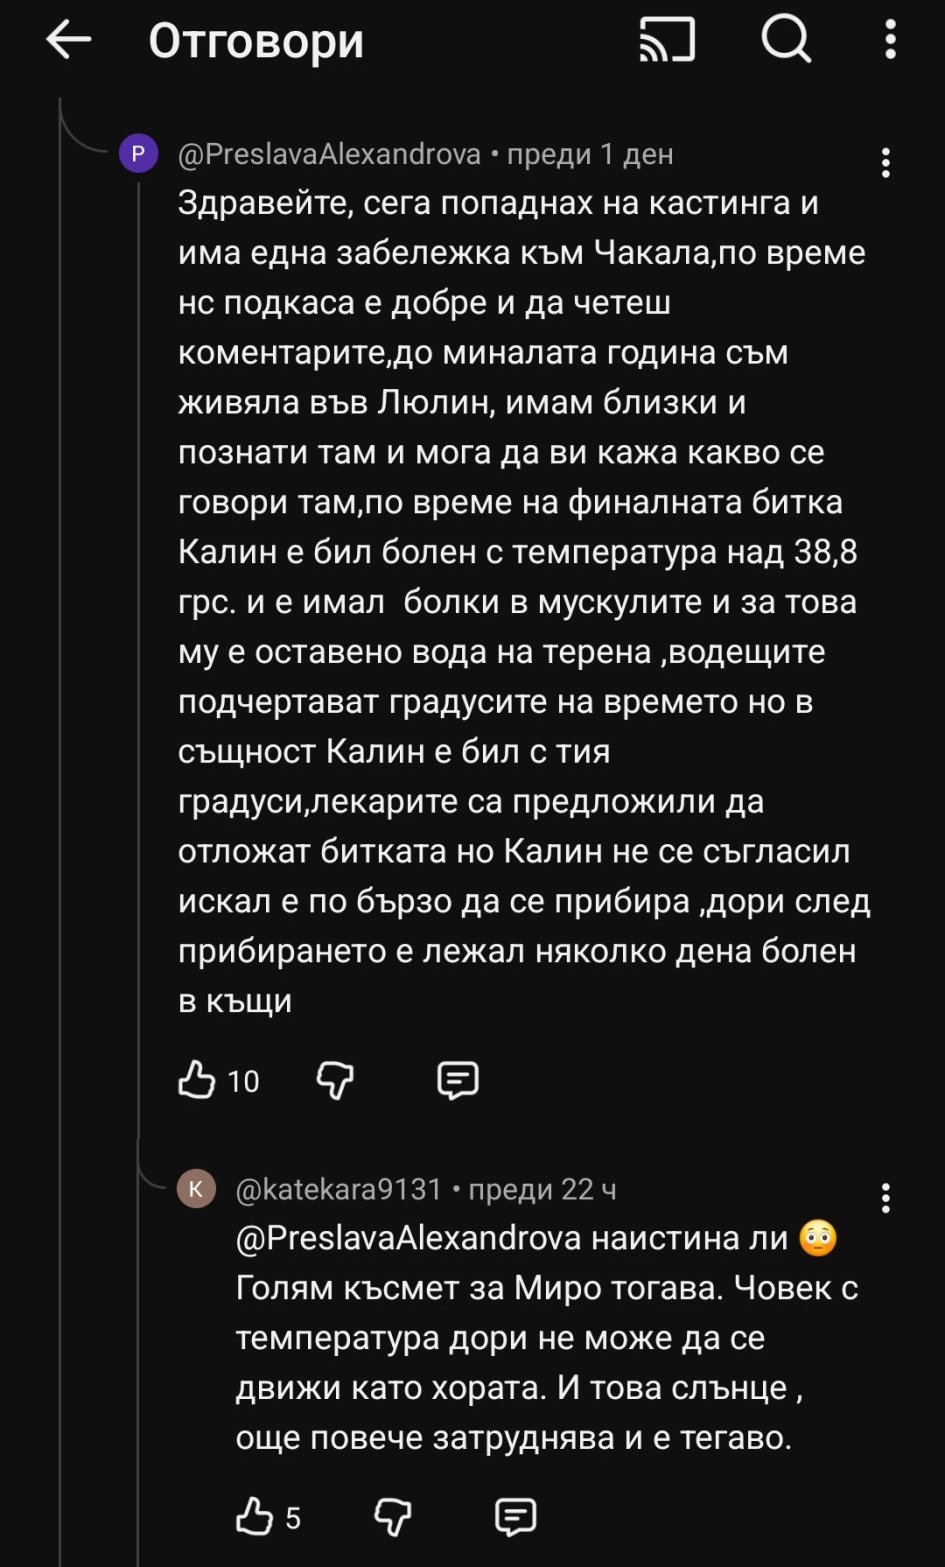This screenshot has height=1567, width=945.
Task: Reply to PreslavaAlexandrova's comment via speech-bubble icon
Action: point(458,1080)
